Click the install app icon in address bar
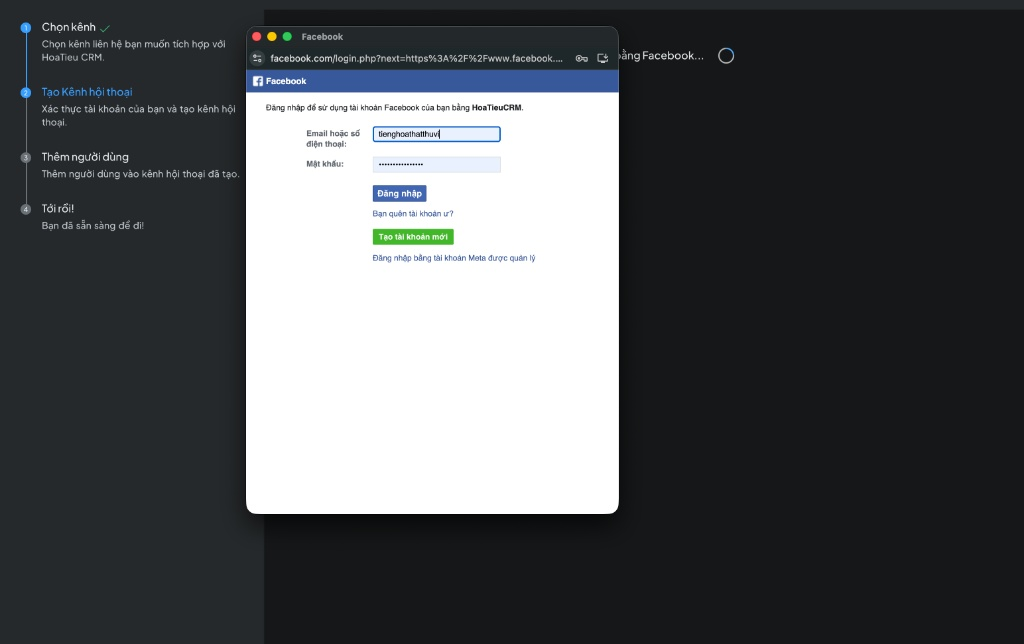This screenshot has height=644, width=1024. (603, 59)
